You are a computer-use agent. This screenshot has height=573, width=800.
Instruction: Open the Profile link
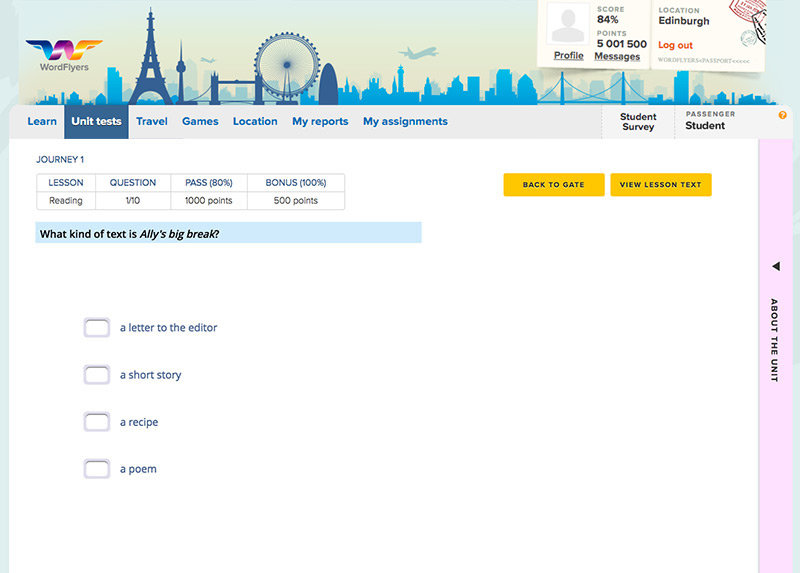click(x=568, y=56)
